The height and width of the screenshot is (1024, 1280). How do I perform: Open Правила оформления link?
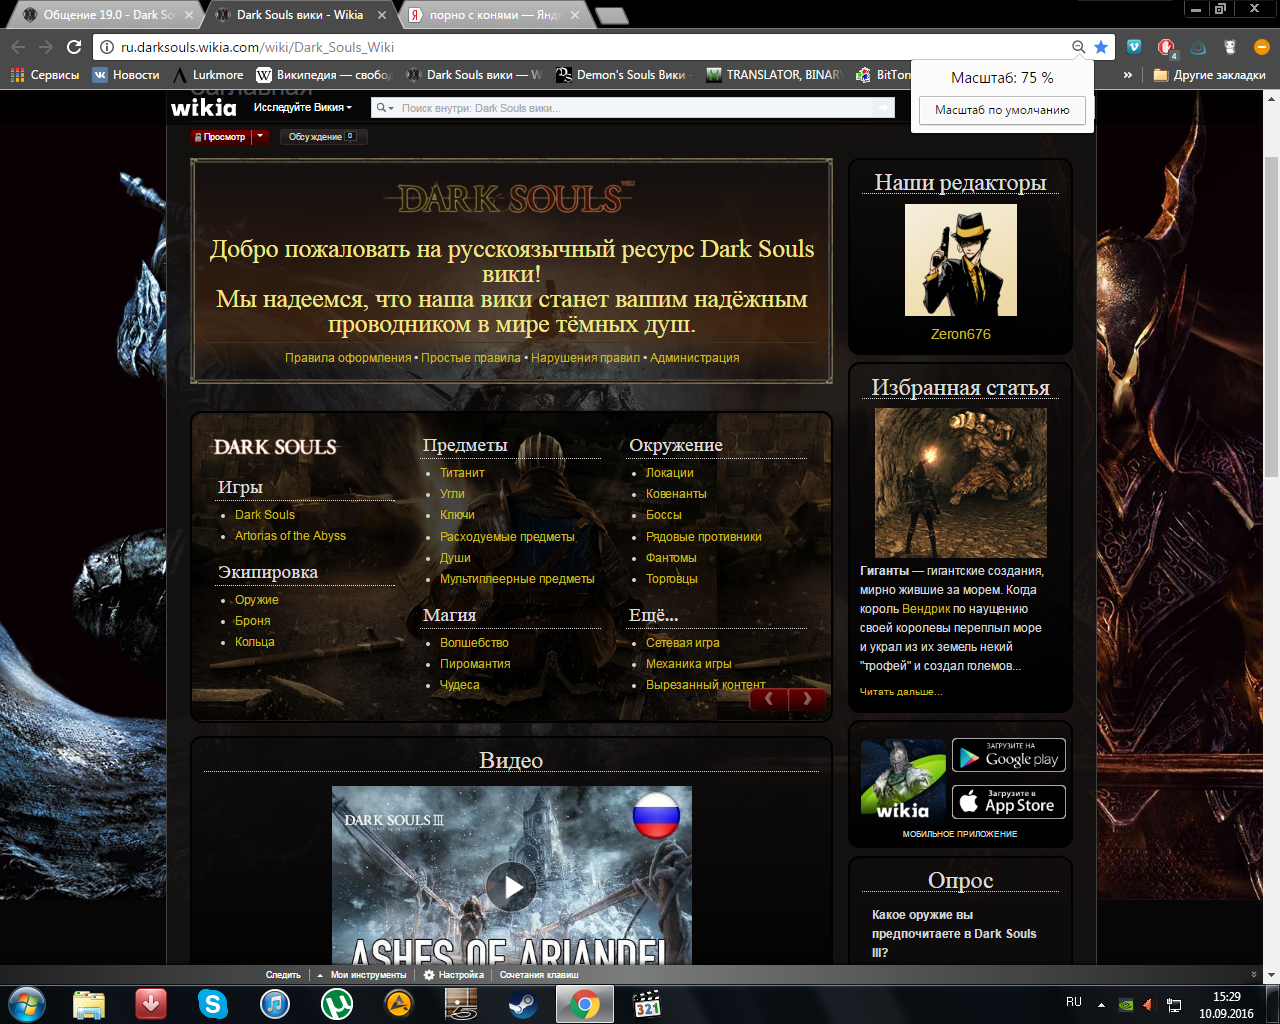click(348, 358)
